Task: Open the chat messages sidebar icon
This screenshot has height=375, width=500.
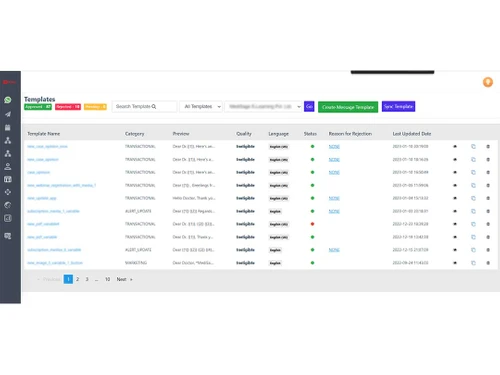Action: [8, 236]
